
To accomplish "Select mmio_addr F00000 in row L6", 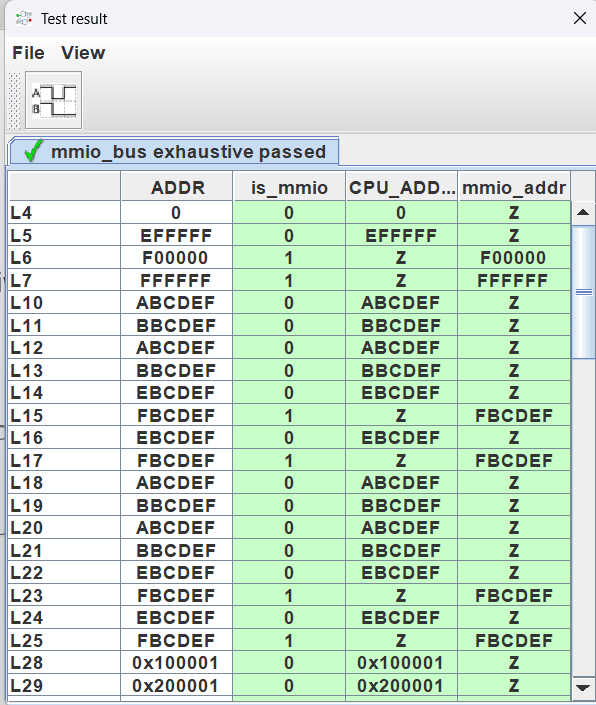I will click(514, 257).
